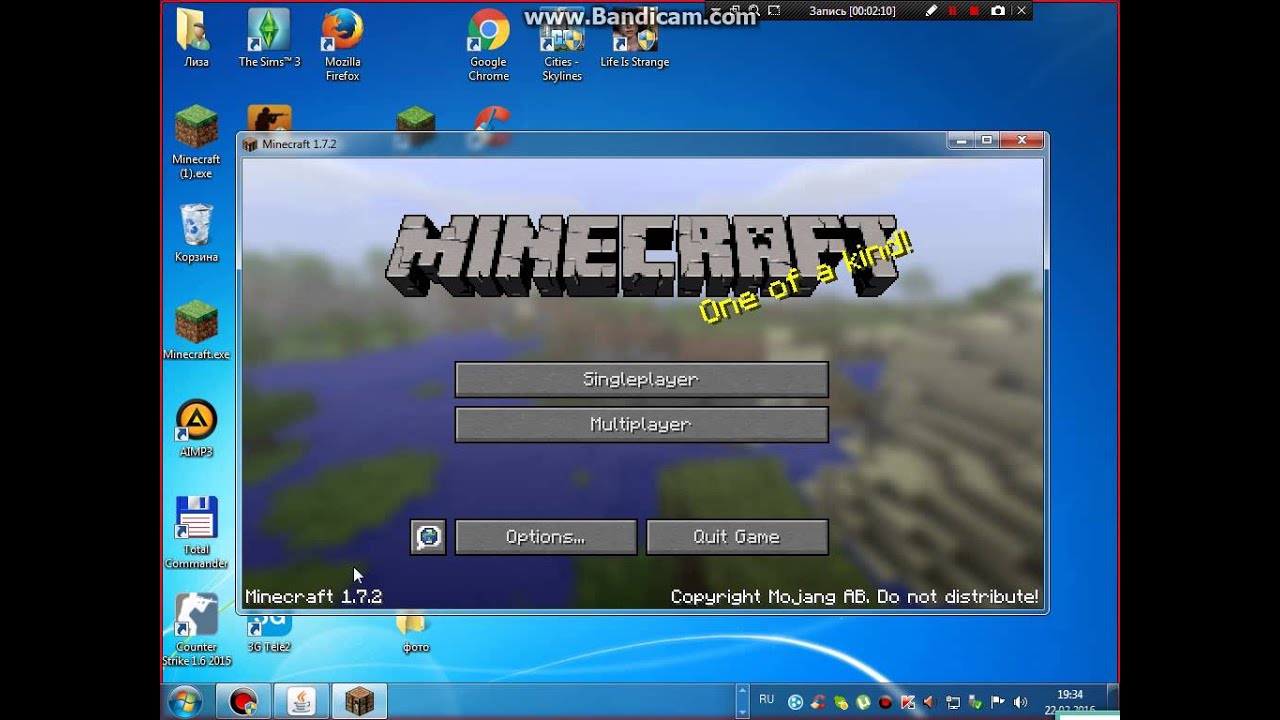Open Minecraft Options

tap(545, 537)
